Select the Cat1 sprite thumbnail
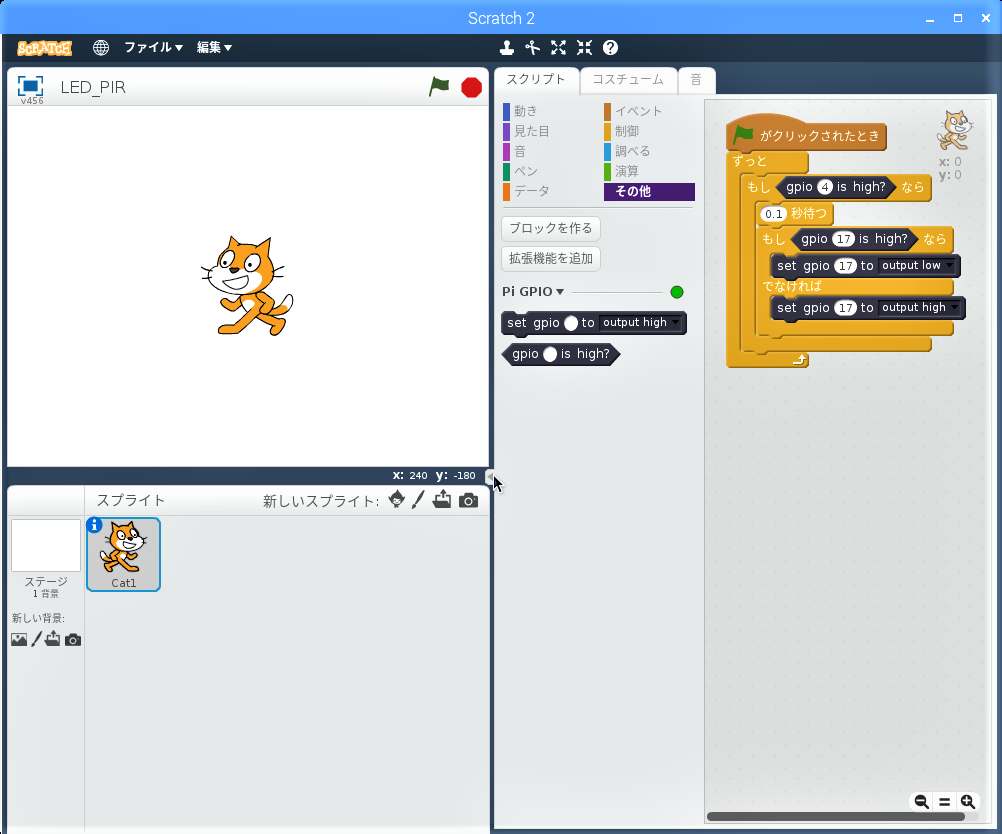Screen dimensions: 1002x834 pos(123,554)
